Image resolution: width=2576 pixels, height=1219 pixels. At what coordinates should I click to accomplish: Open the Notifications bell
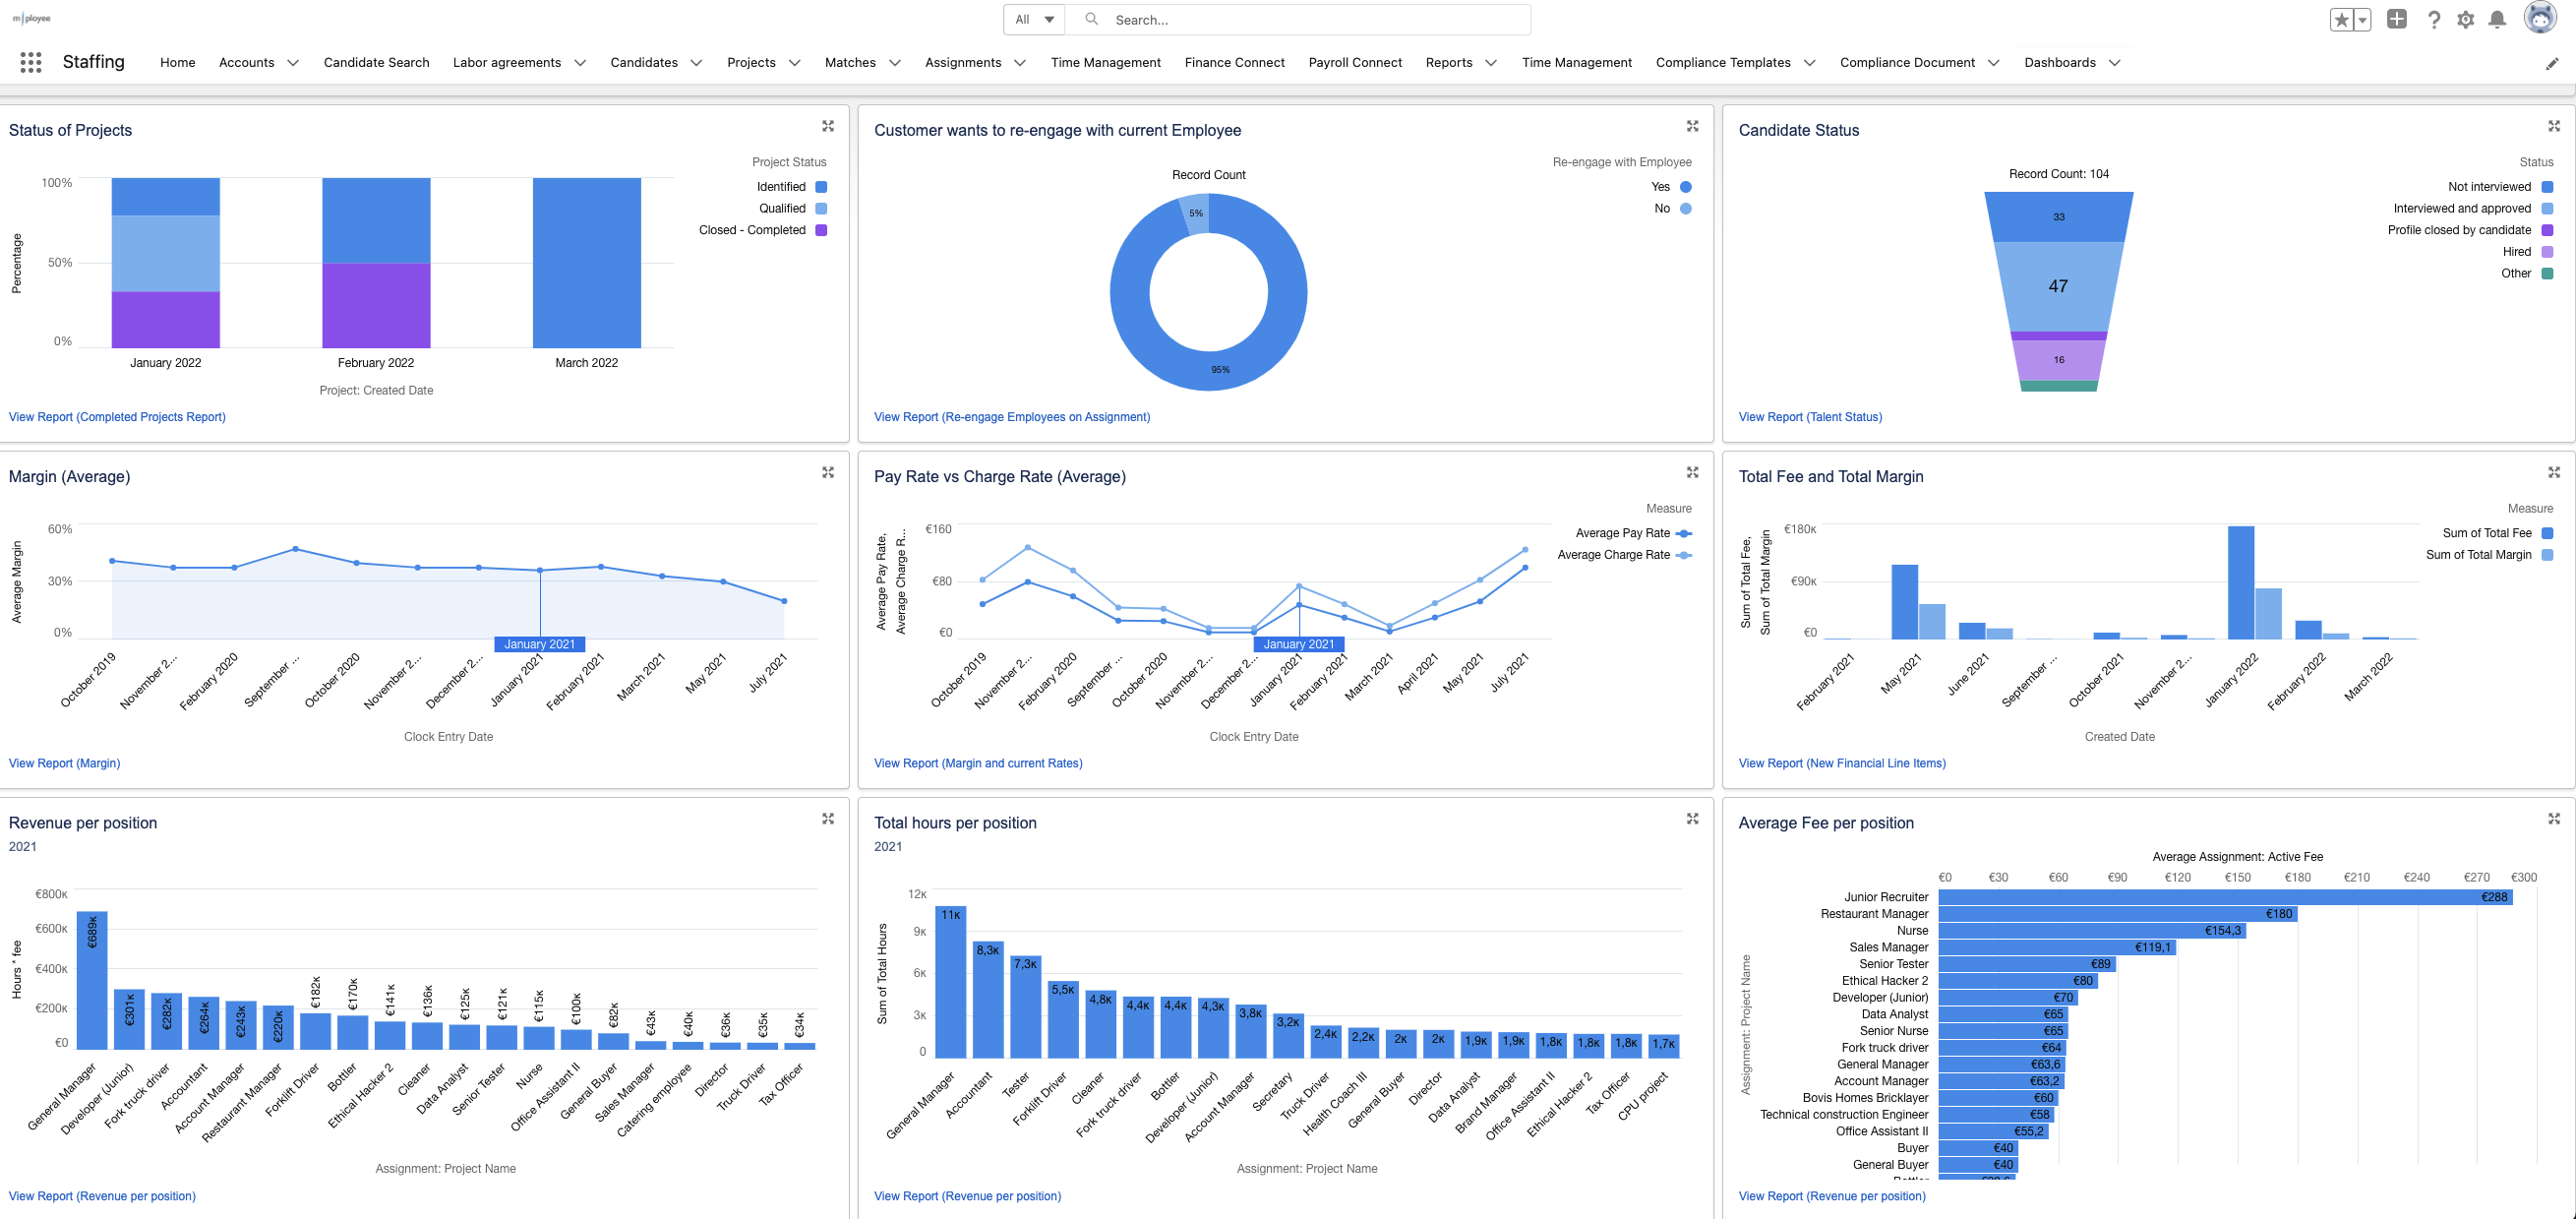(x=2497, y=19)
